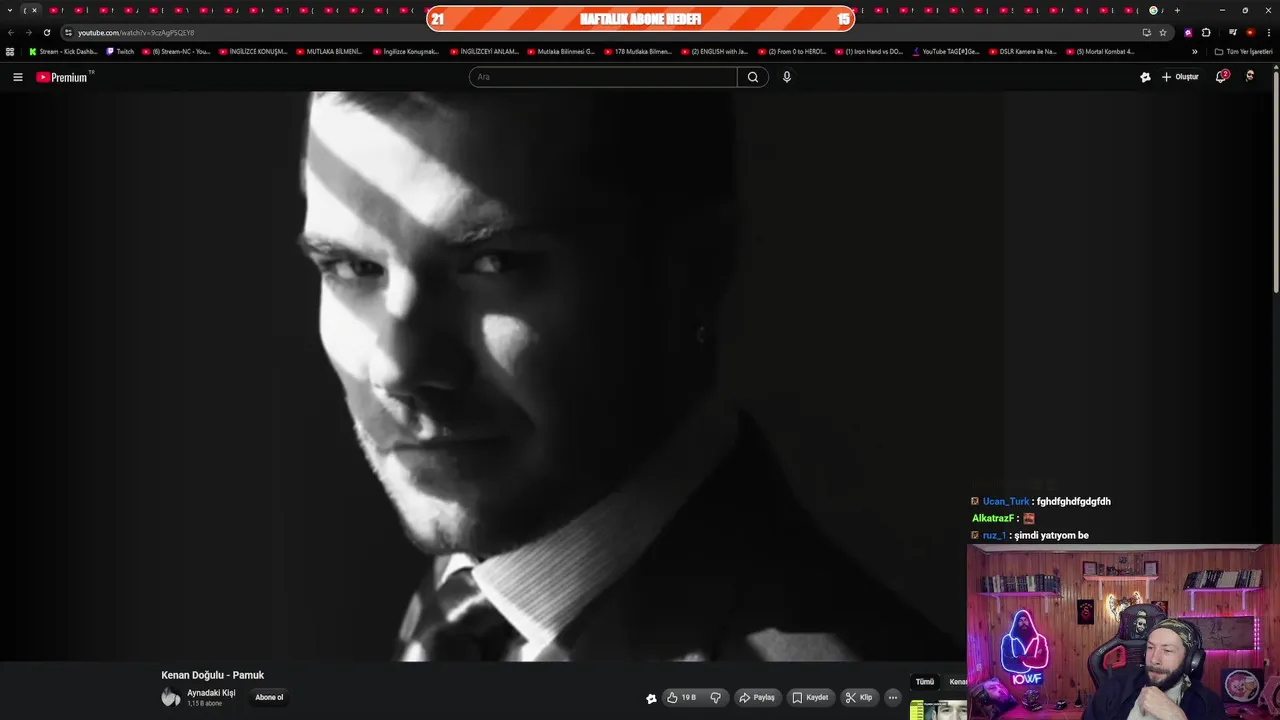This screenshot has width=1280, height=720.
Task: Click the Ara search input field
Action: click(x=603, y=77)
